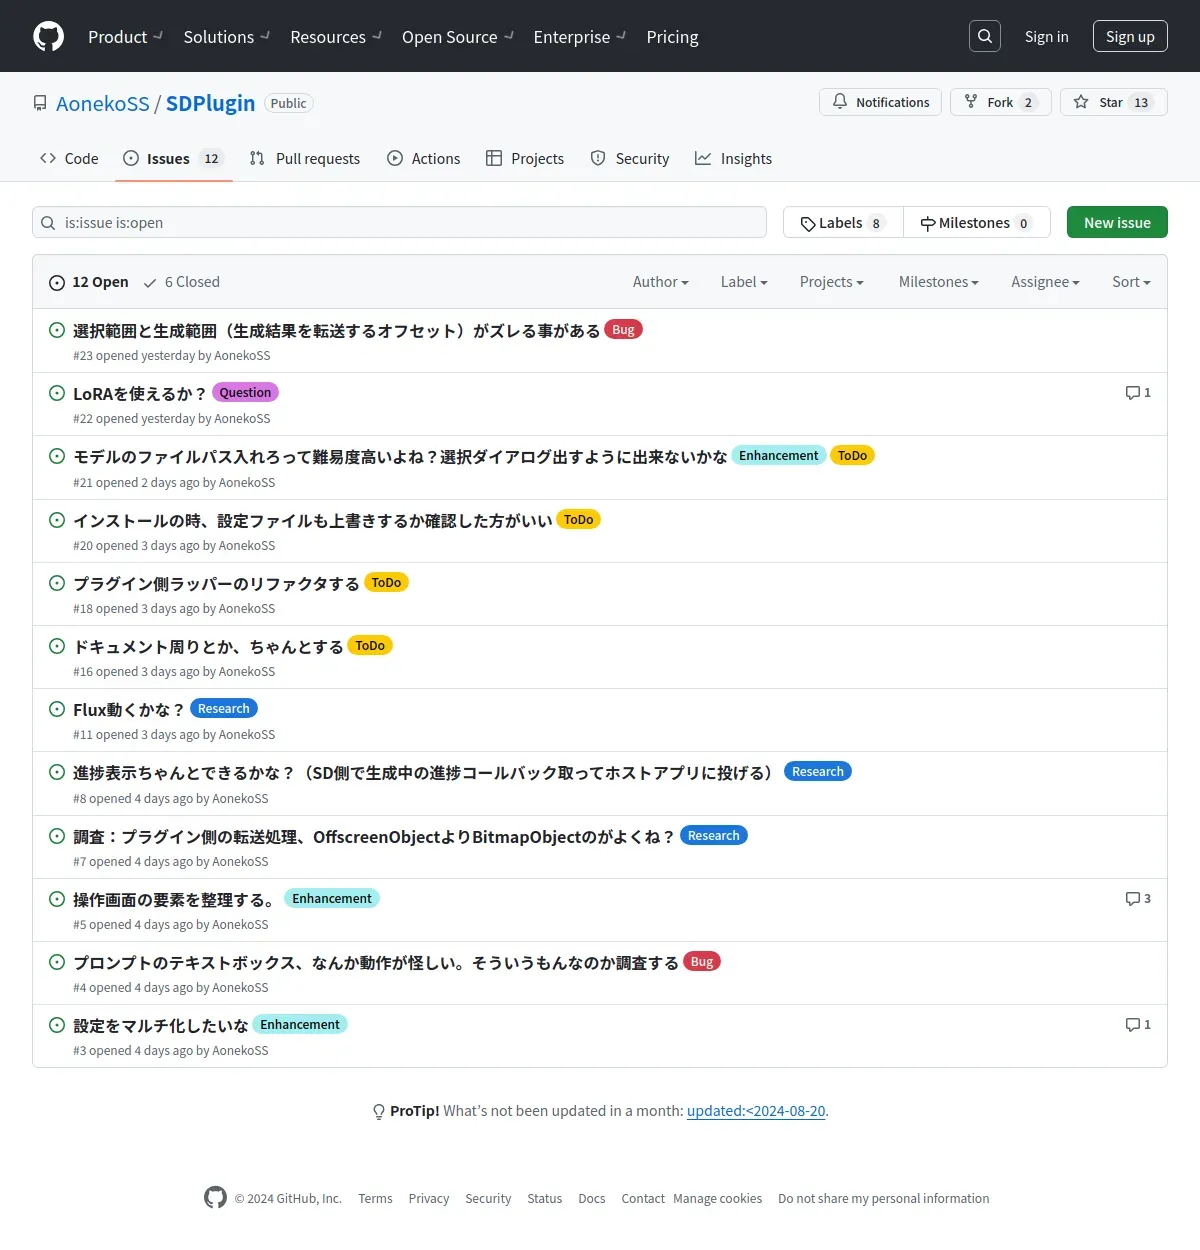Click the yellow ToDo label on issue #20
1200x1250 pixels.
[578, 519]
